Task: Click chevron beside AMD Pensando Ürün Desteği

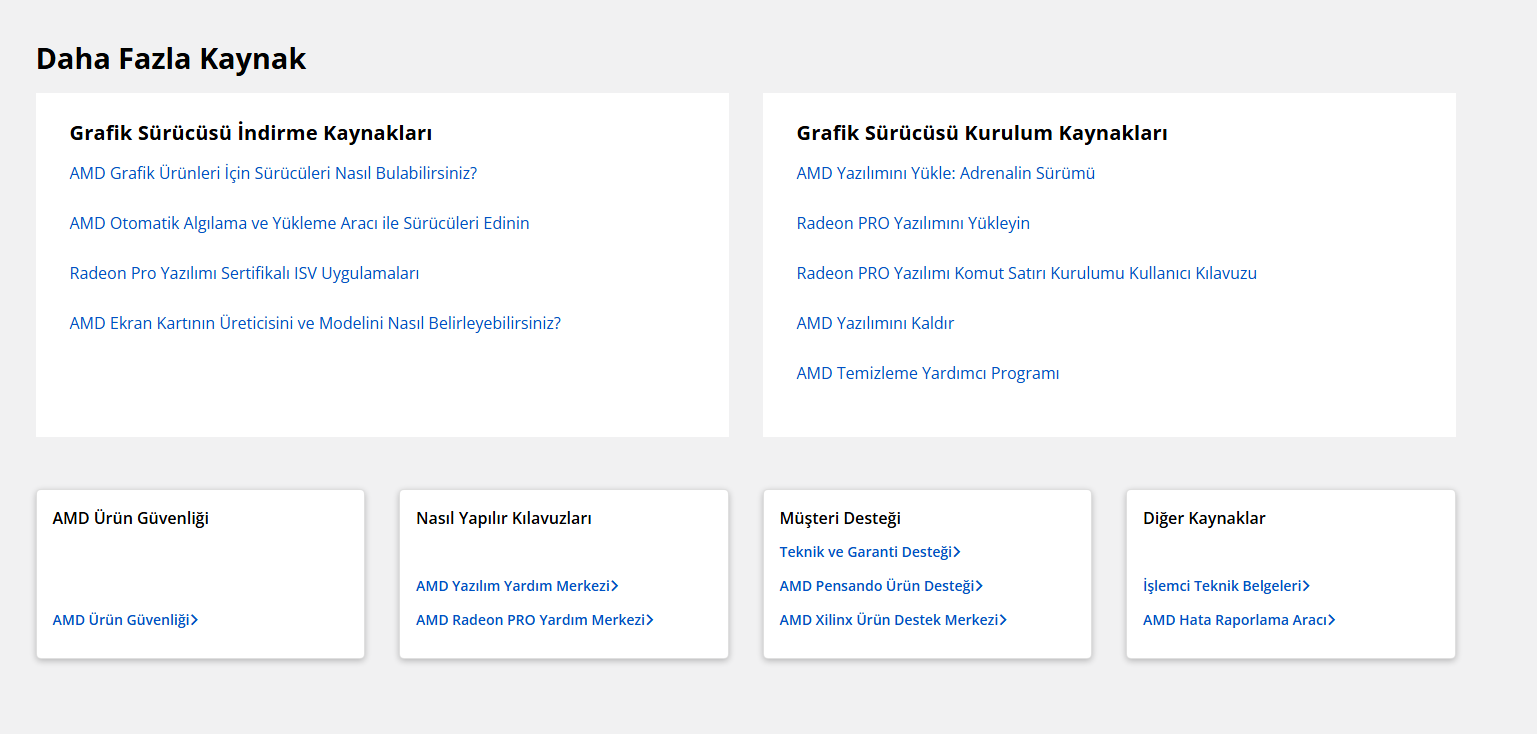Action: 979,586
